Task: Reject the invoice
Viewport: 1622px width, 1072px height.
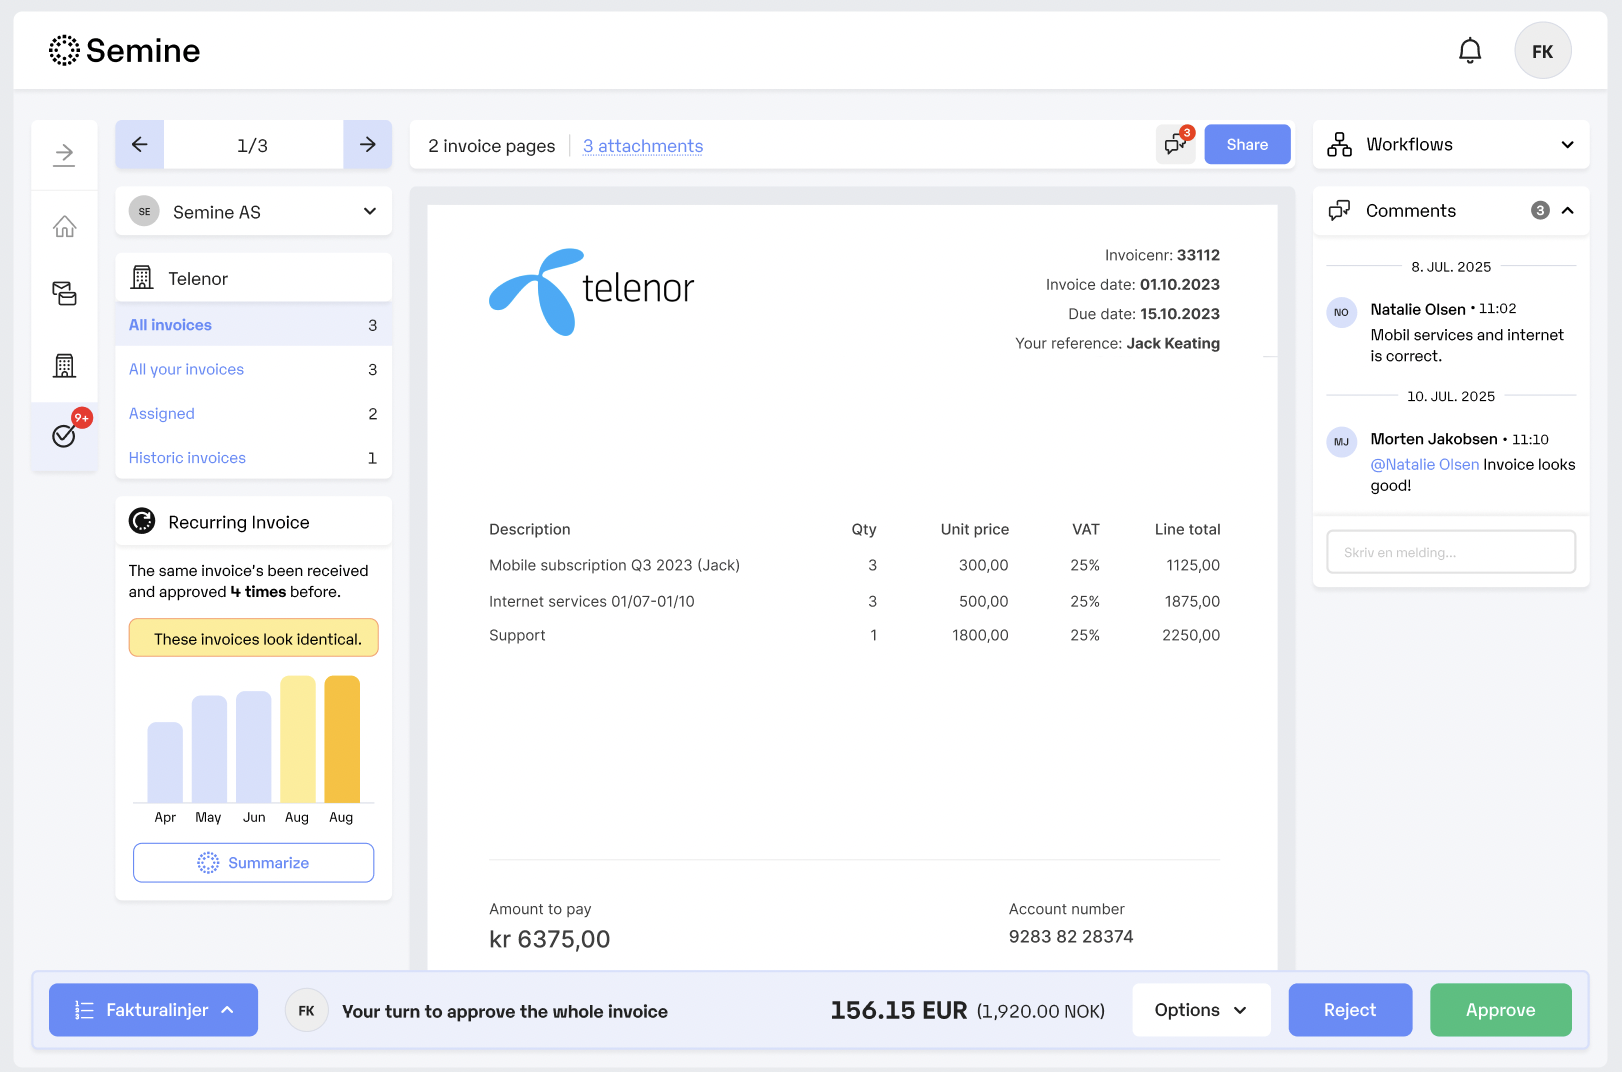Action: pyautogui.click(x=1350, y=1010)
